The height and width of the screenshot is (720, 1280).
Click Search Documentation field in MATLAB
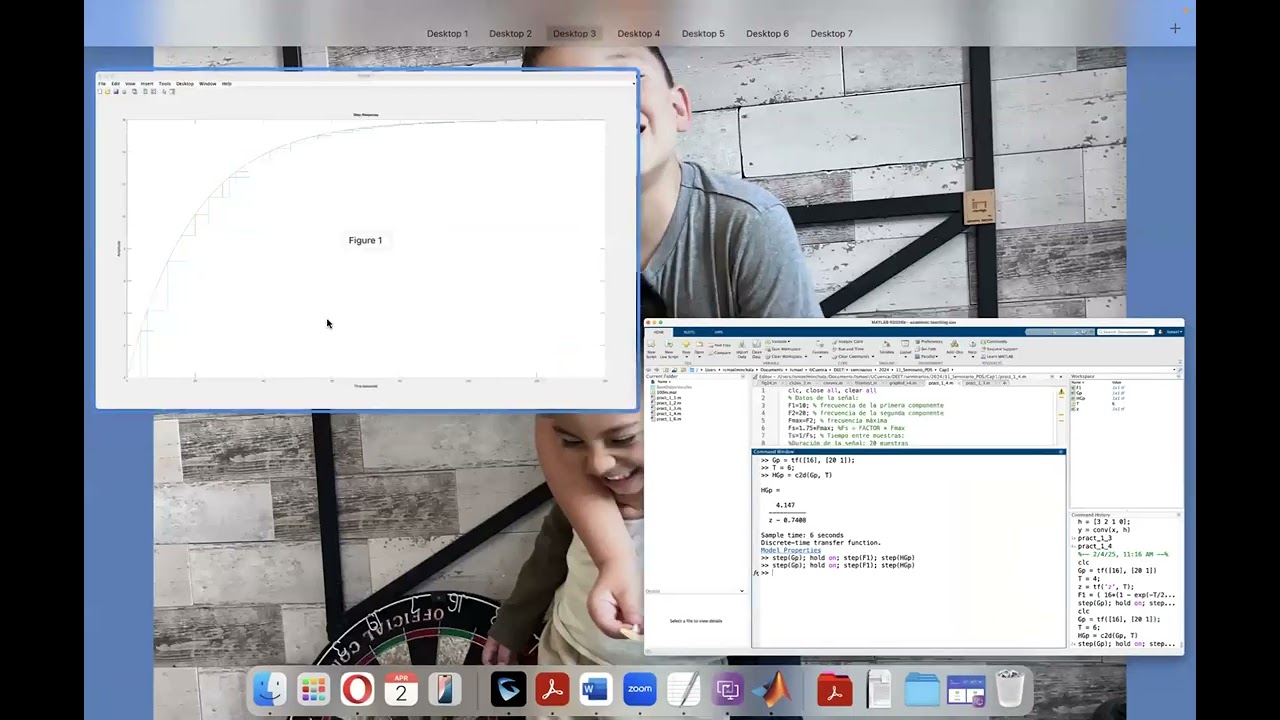coord(1126,332)
